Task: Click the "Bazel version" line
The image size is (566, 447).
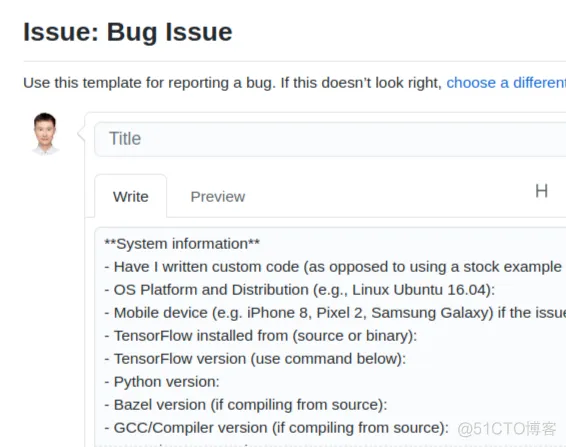Action: click(x=245, y=405)
